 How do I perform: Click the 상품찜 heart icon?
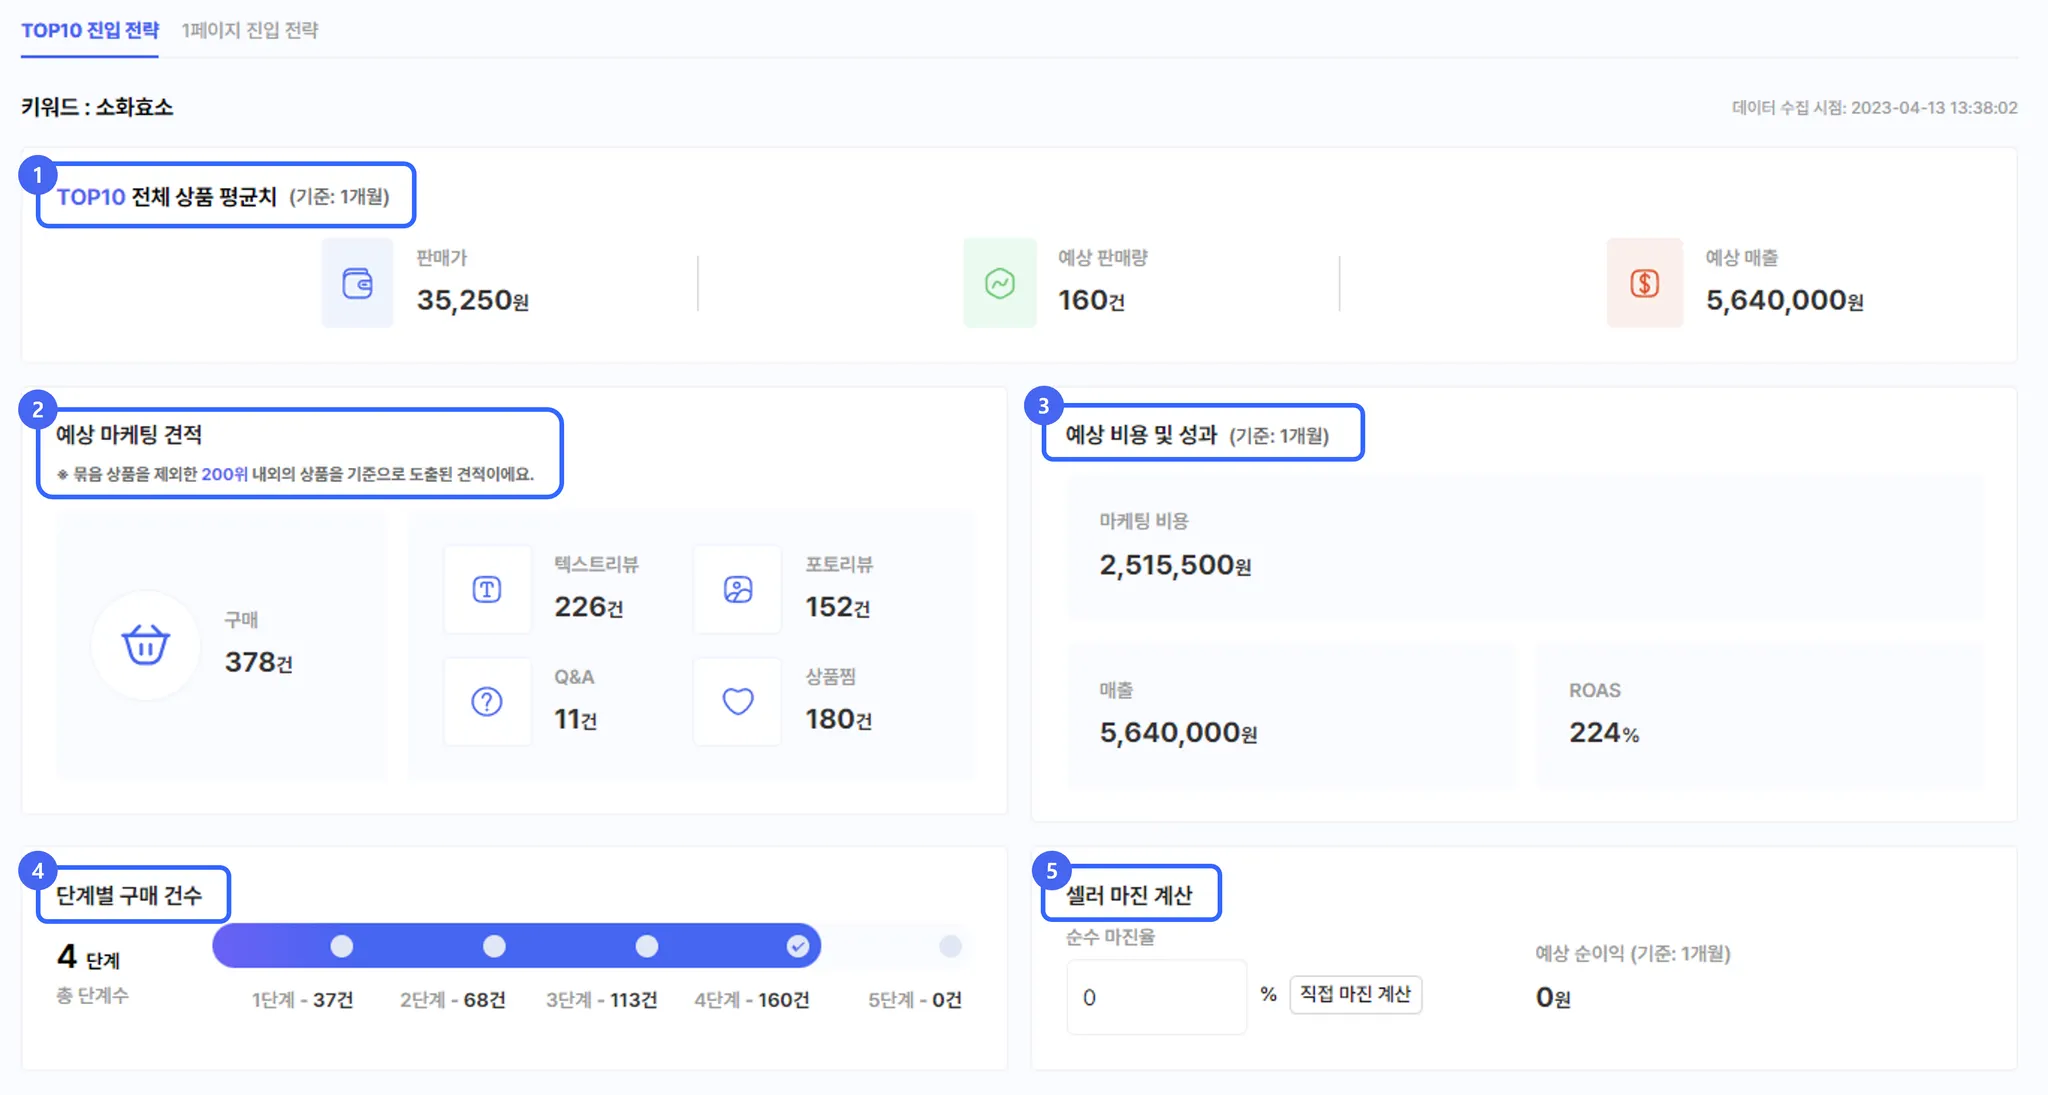point(738,702)
